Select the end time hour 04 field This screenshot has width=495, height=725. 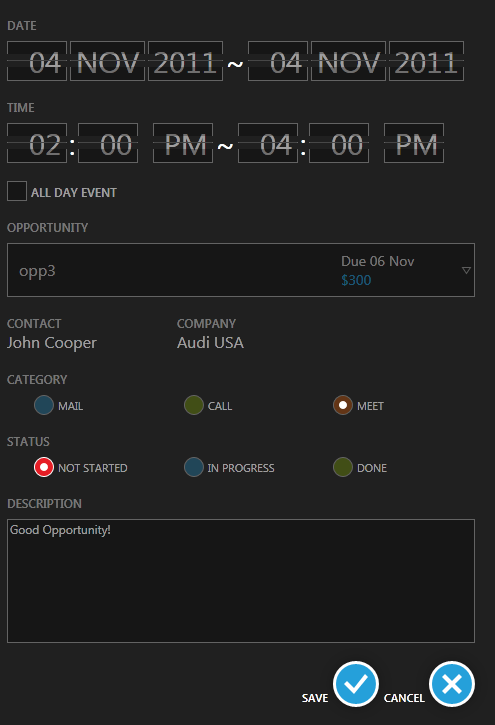(268, 143)
